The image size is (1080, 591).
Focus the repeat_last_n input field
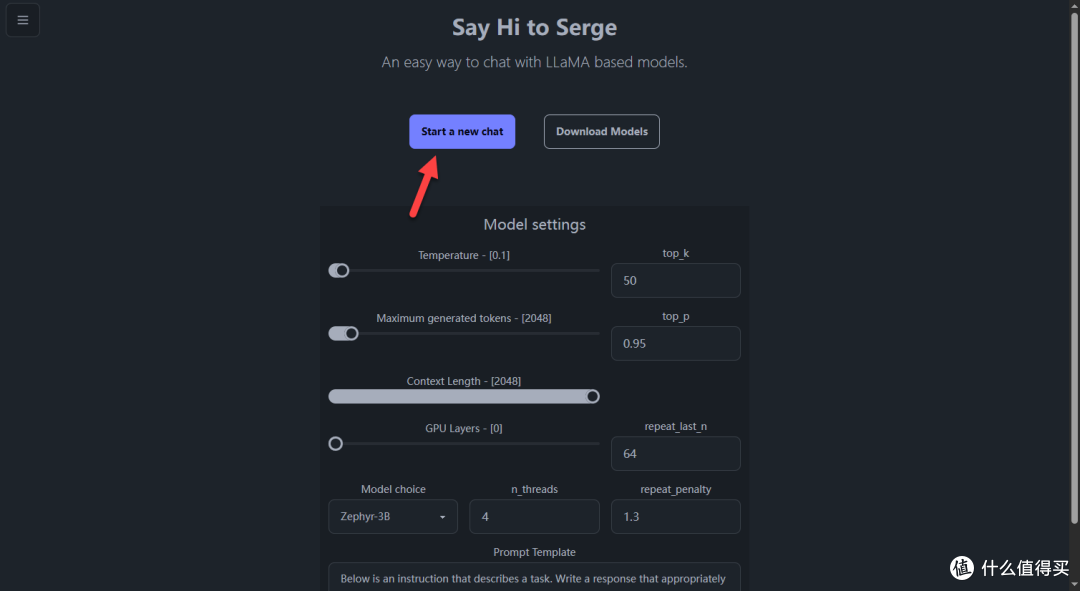[676, 453]
